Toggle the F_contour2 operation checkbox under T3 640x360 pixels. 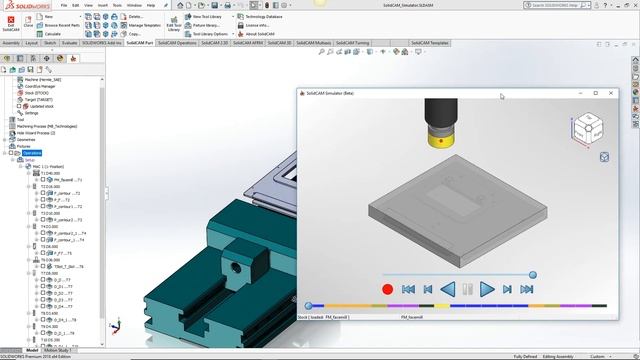point(43,219)
